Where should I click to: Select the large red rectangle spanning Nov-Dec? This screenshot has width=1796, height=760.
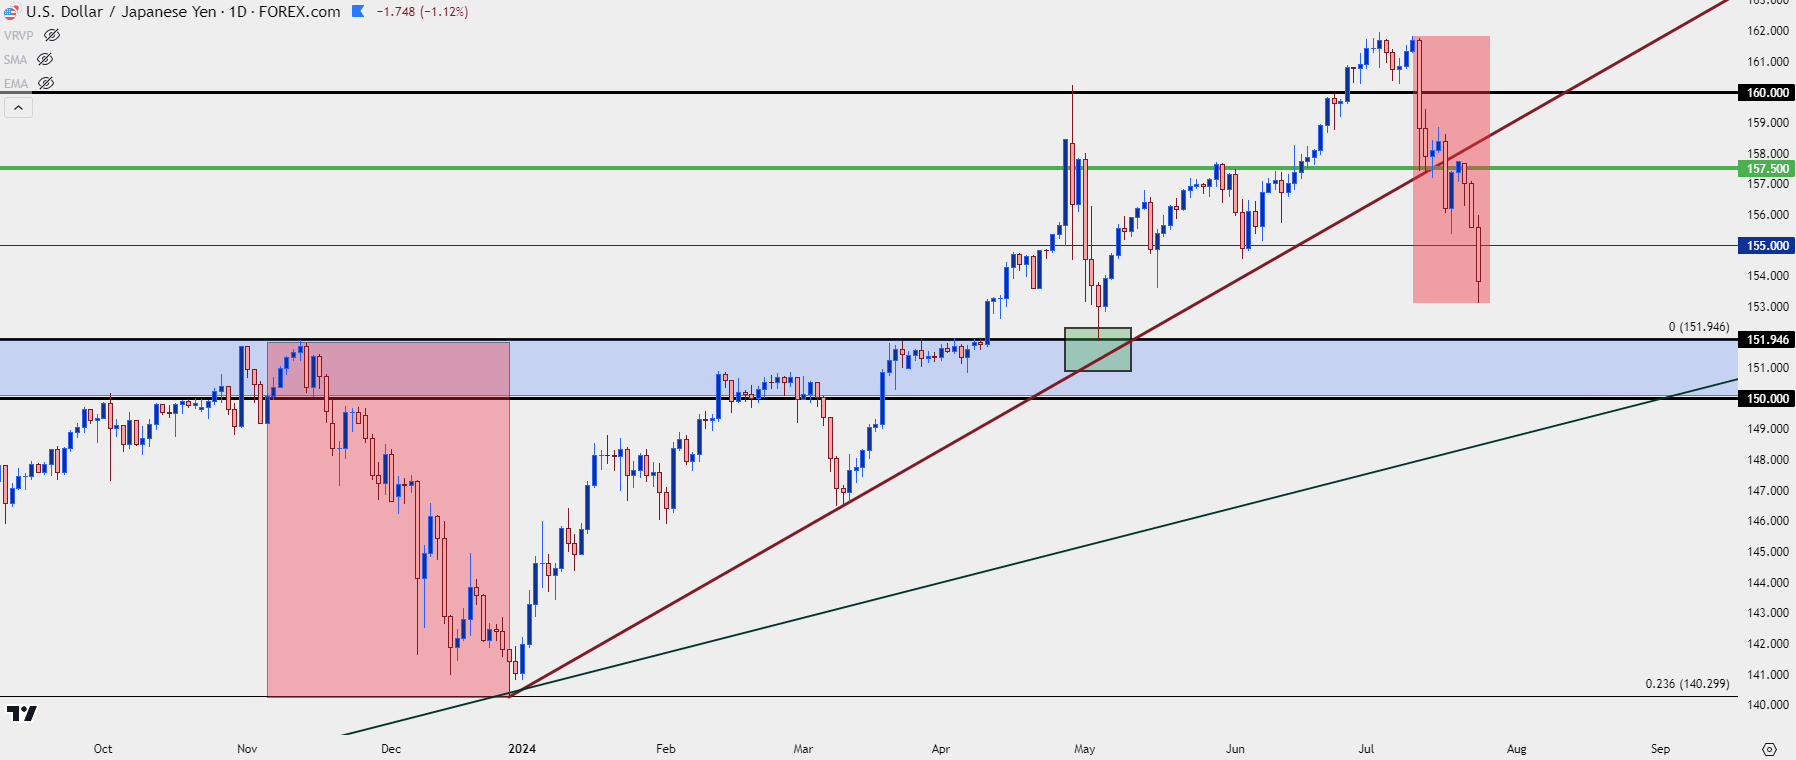coord(388,519)
